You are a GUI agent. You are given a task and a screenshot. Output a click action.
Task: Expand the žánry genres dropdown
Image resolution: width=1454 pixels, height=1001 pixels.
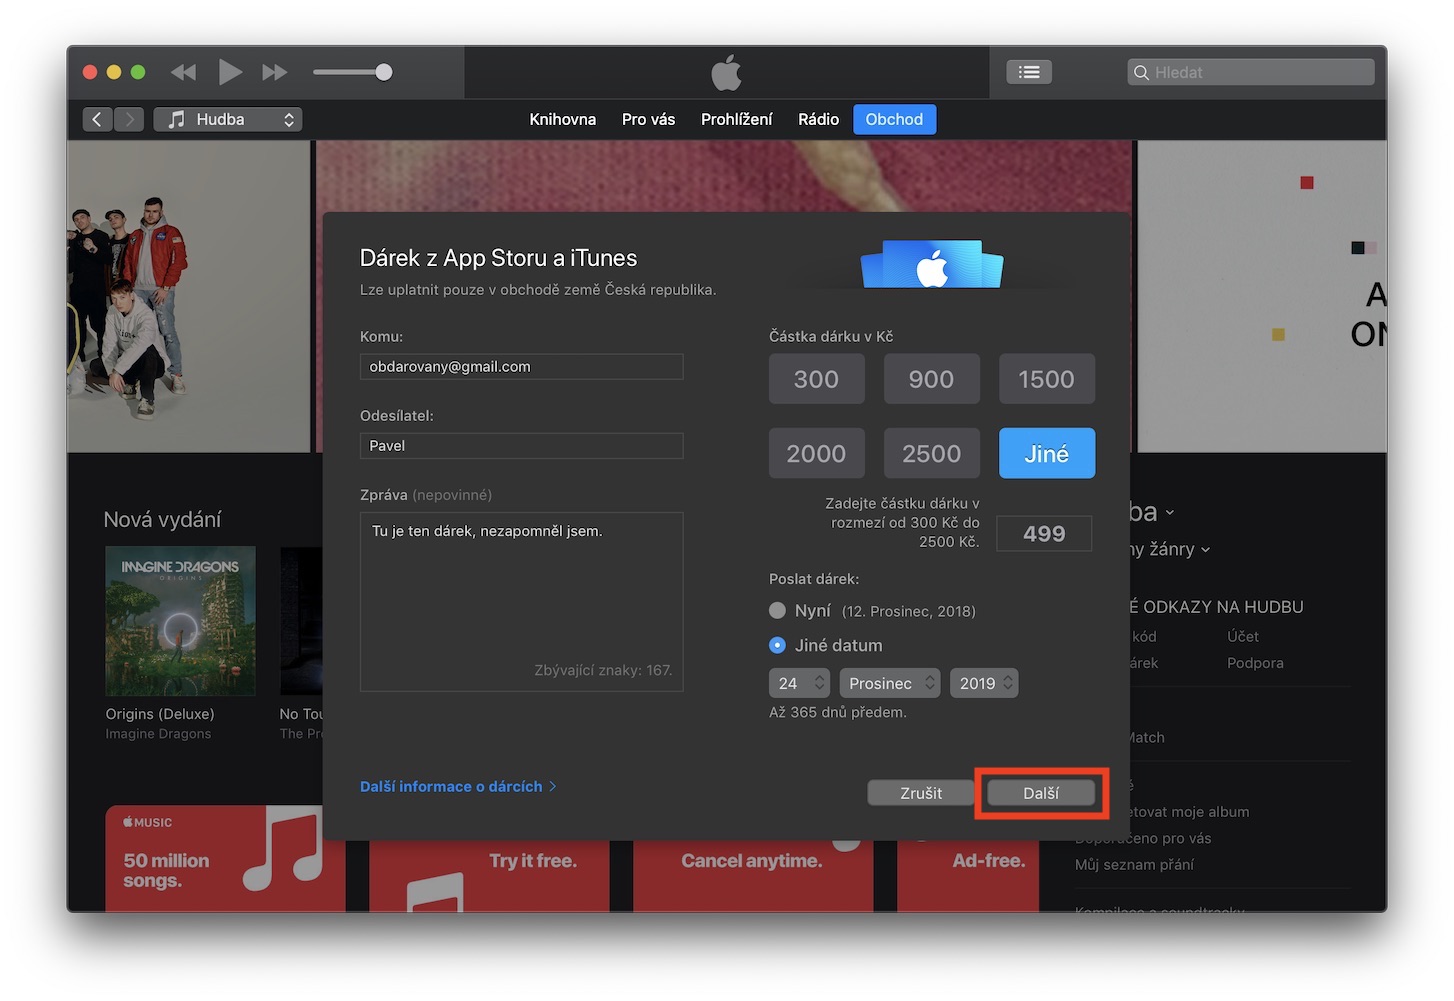pyautogui.click(x=1170, y=549)
